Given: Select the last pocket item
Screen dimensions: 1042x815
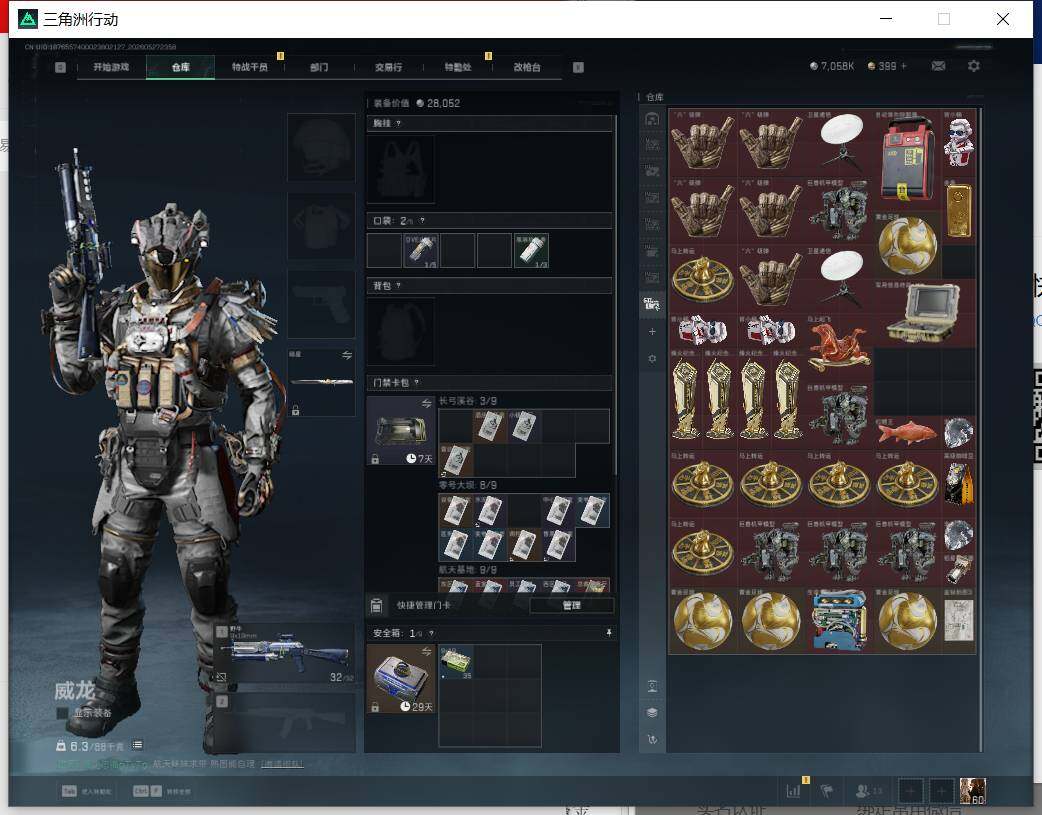Looking at the screenshot, I should pyautogui.click(x=531, y=251).
